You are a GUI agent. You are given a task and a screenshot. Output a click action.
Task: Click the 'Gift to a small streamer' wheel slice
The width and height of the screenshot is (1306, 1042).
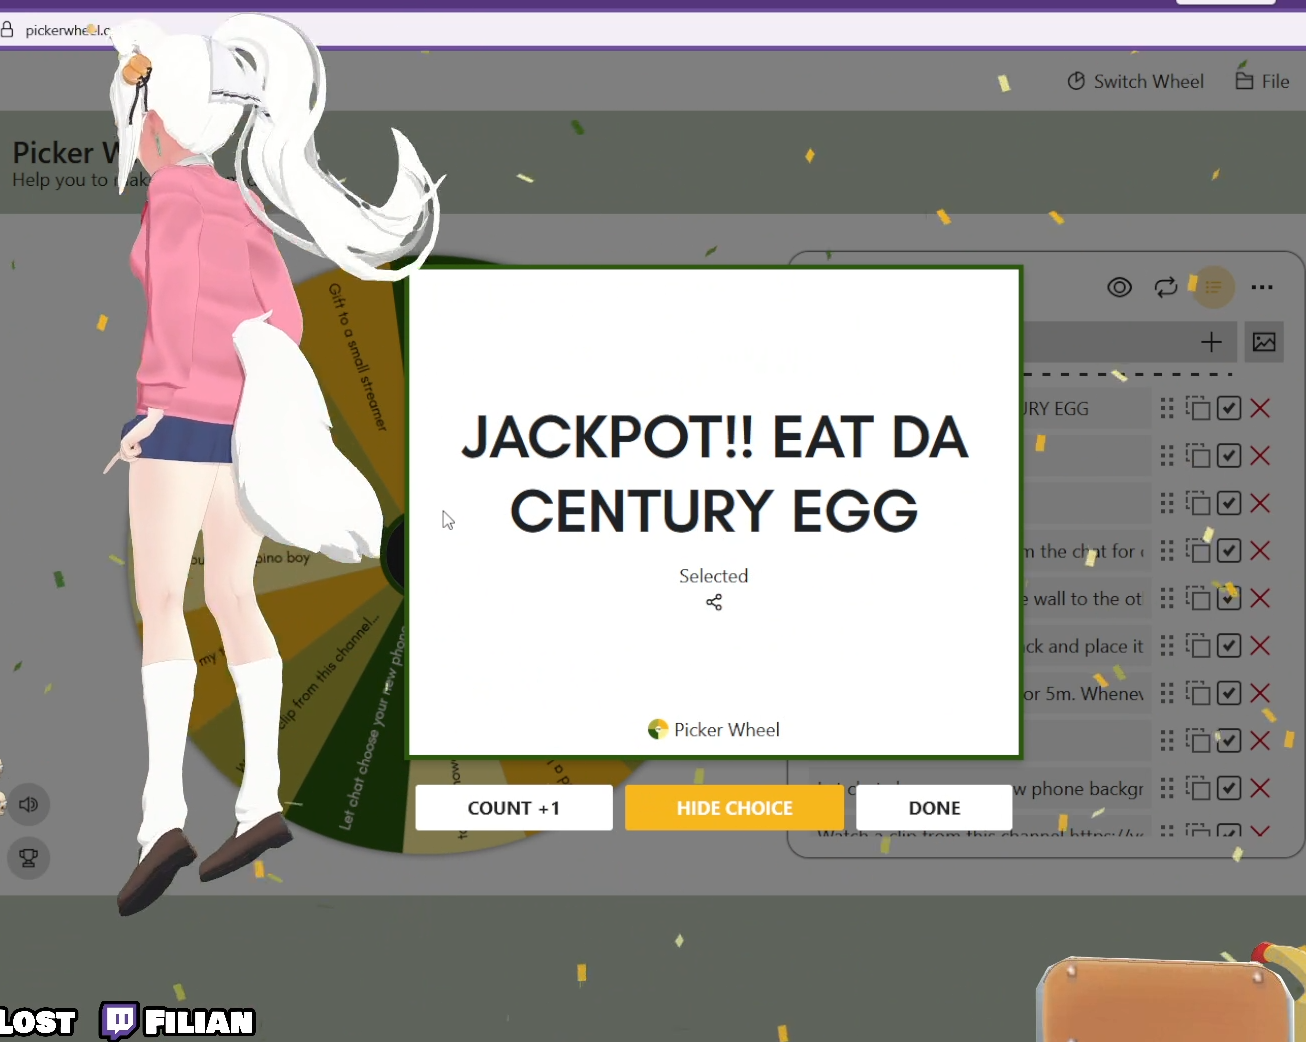[357, 356]
